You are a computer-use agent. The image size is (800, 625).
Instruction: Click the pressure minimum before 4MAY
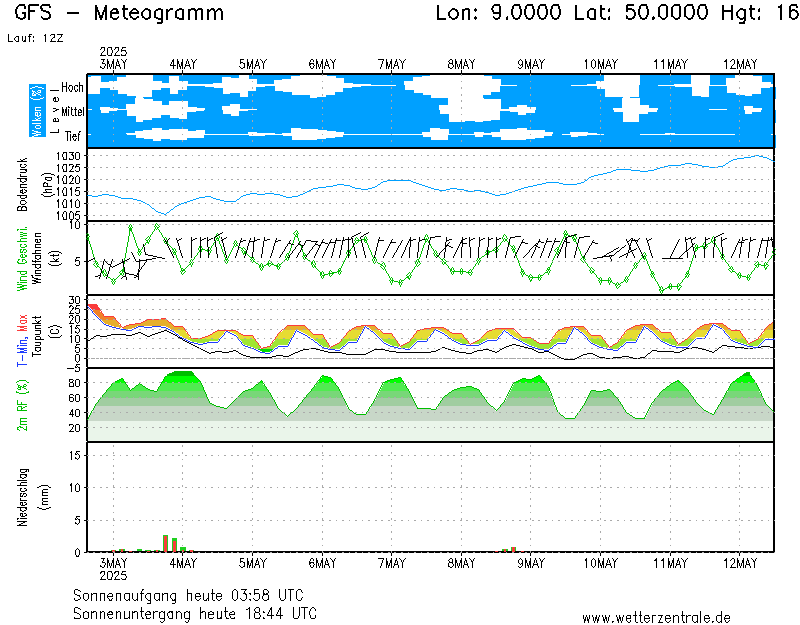[x=164, y=213]
